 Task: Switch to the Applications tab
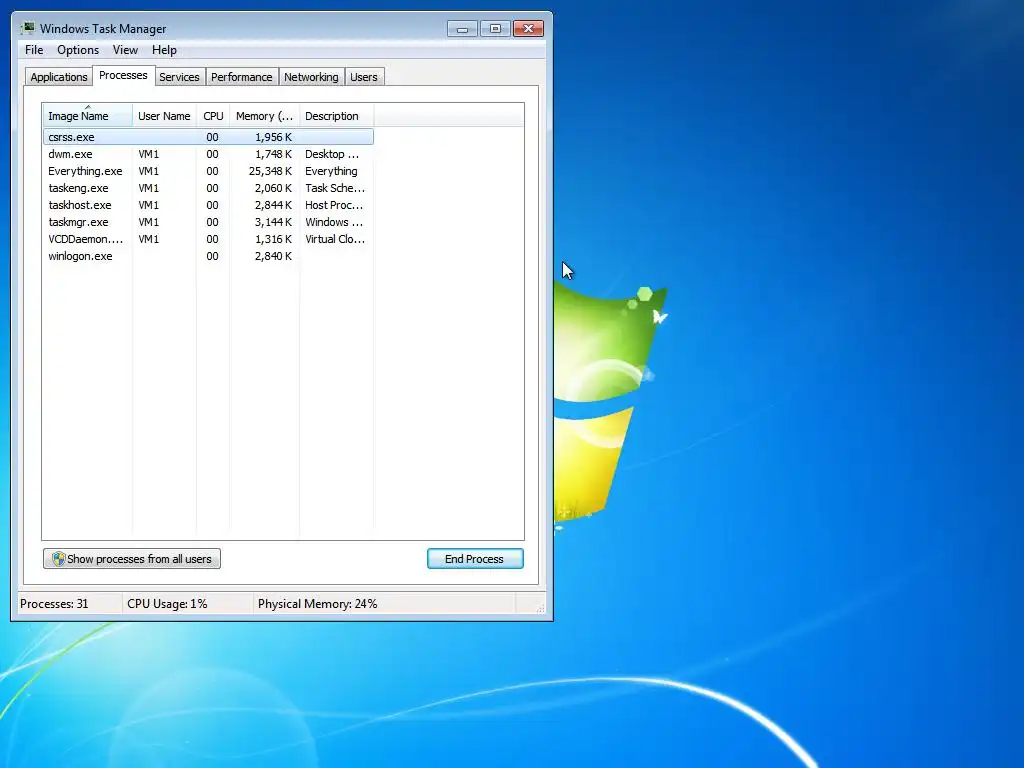pyautogui.click(x=59, y=77)
